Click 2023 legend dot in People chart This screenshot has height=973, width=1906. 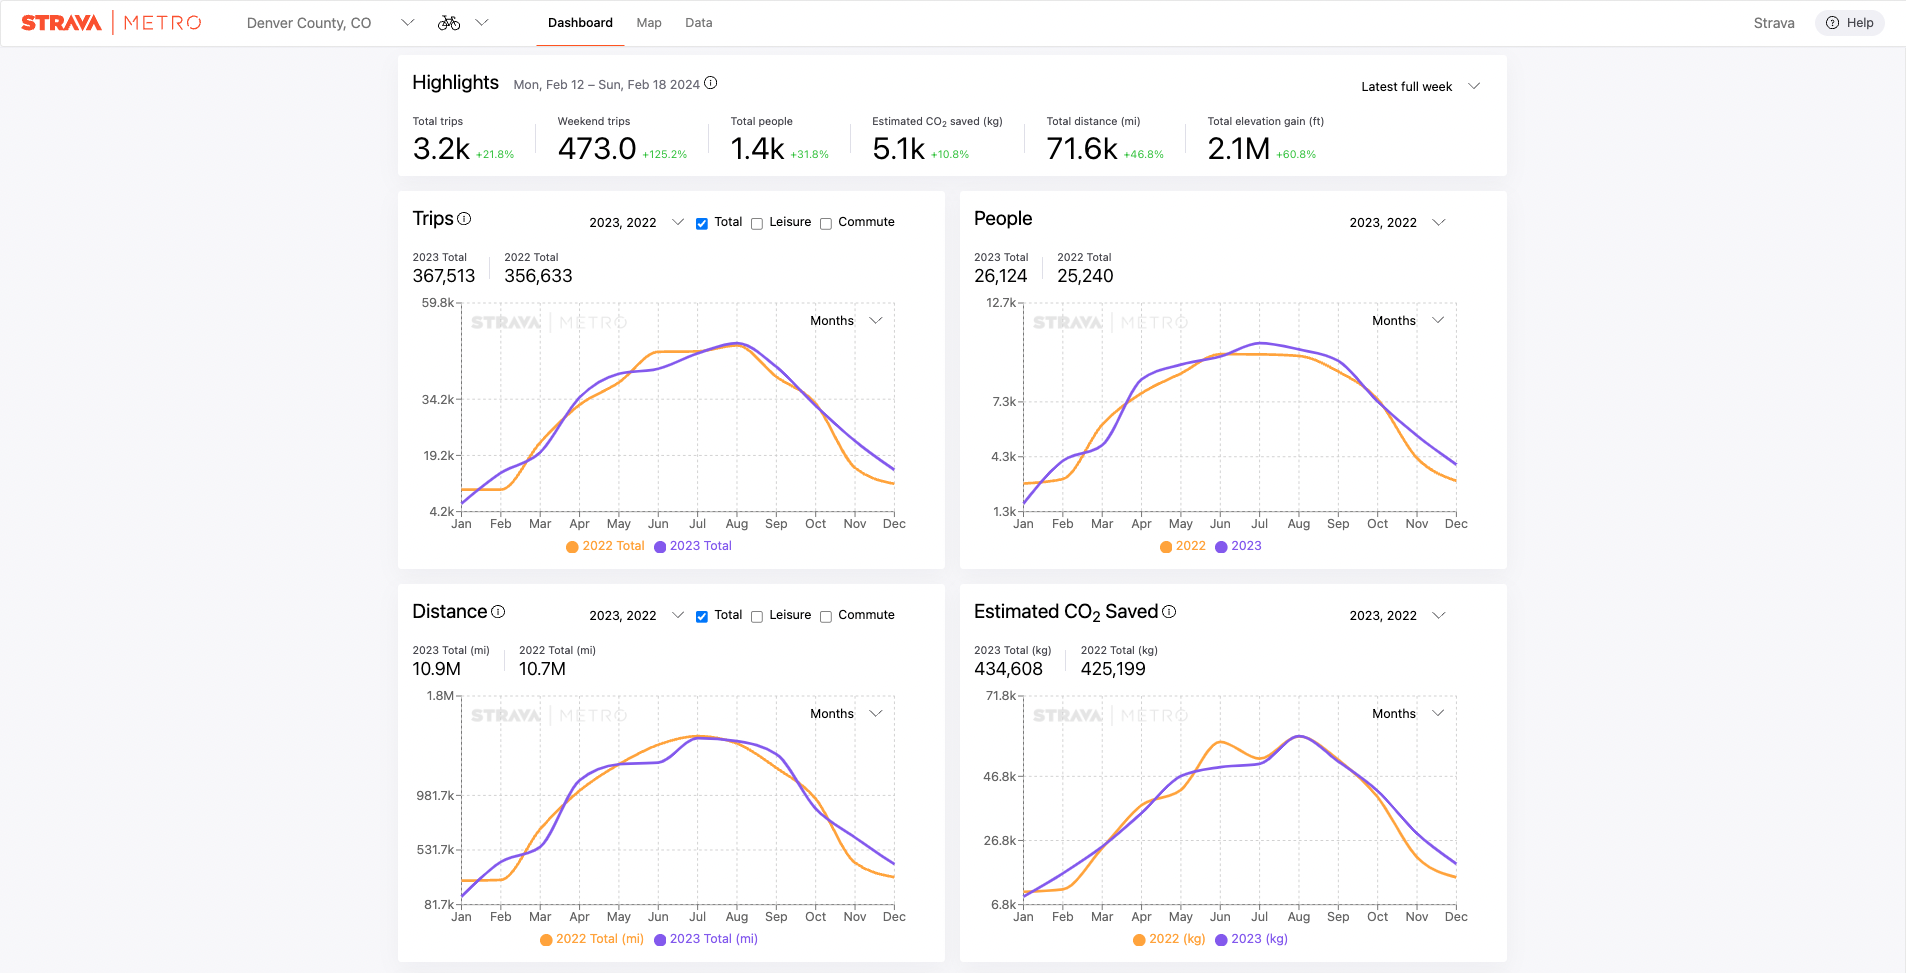[x=1221, y=547]
